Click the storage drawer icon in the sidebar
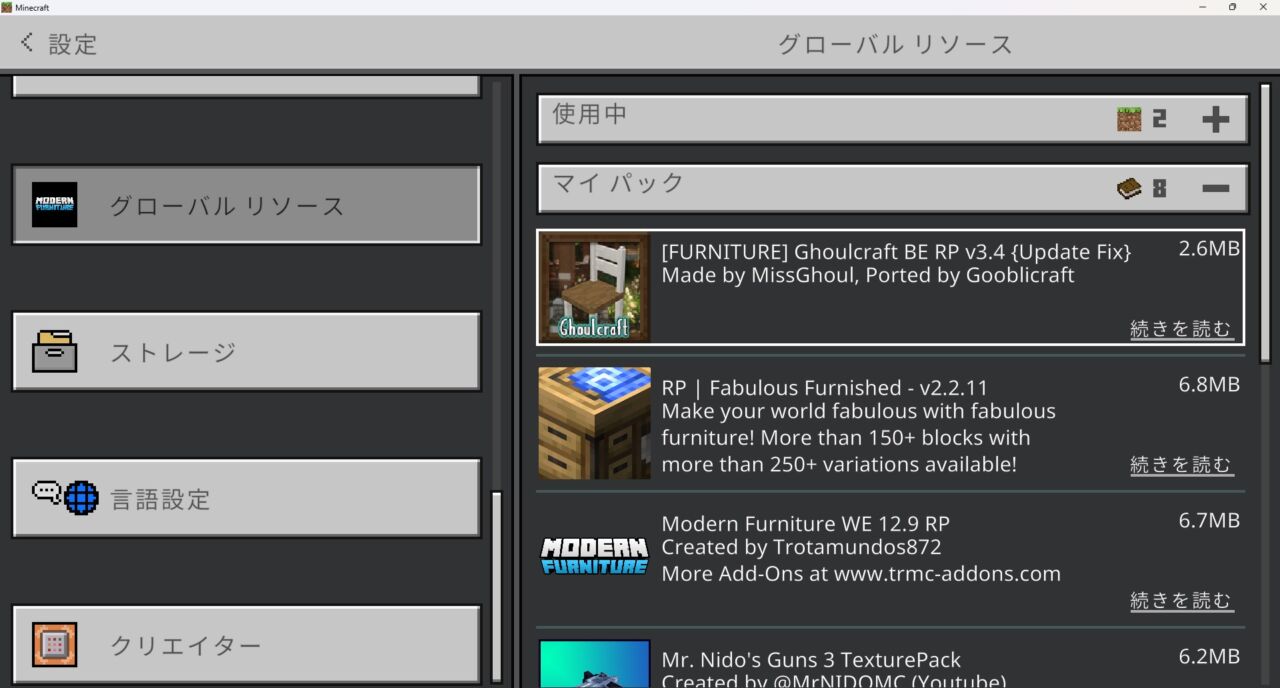The width and height of the screenshot is (1280, 688). pos(55,352)
